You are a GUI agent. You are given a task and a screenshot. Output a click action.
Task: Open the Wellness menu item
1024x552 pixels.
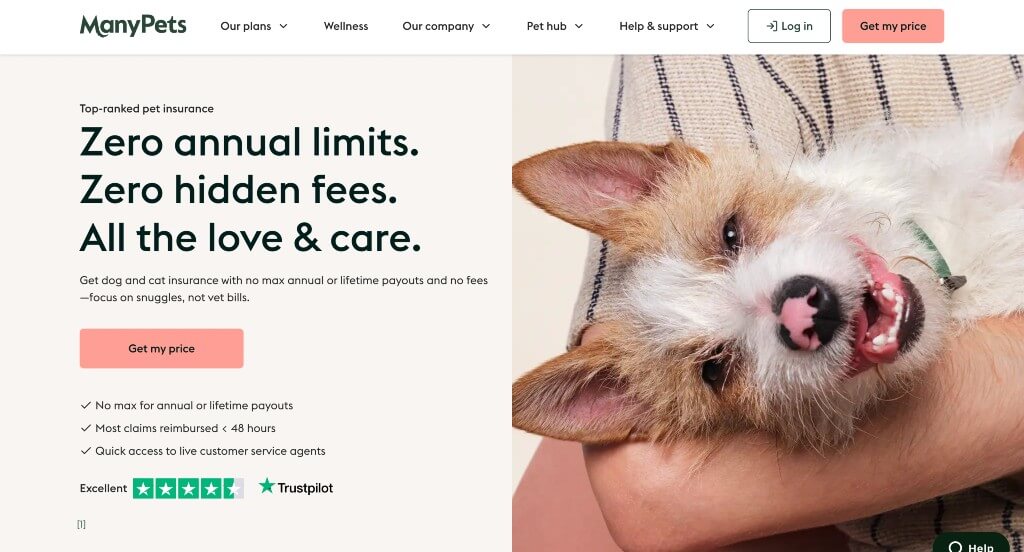pyautogui.click(x=346, y=26)
